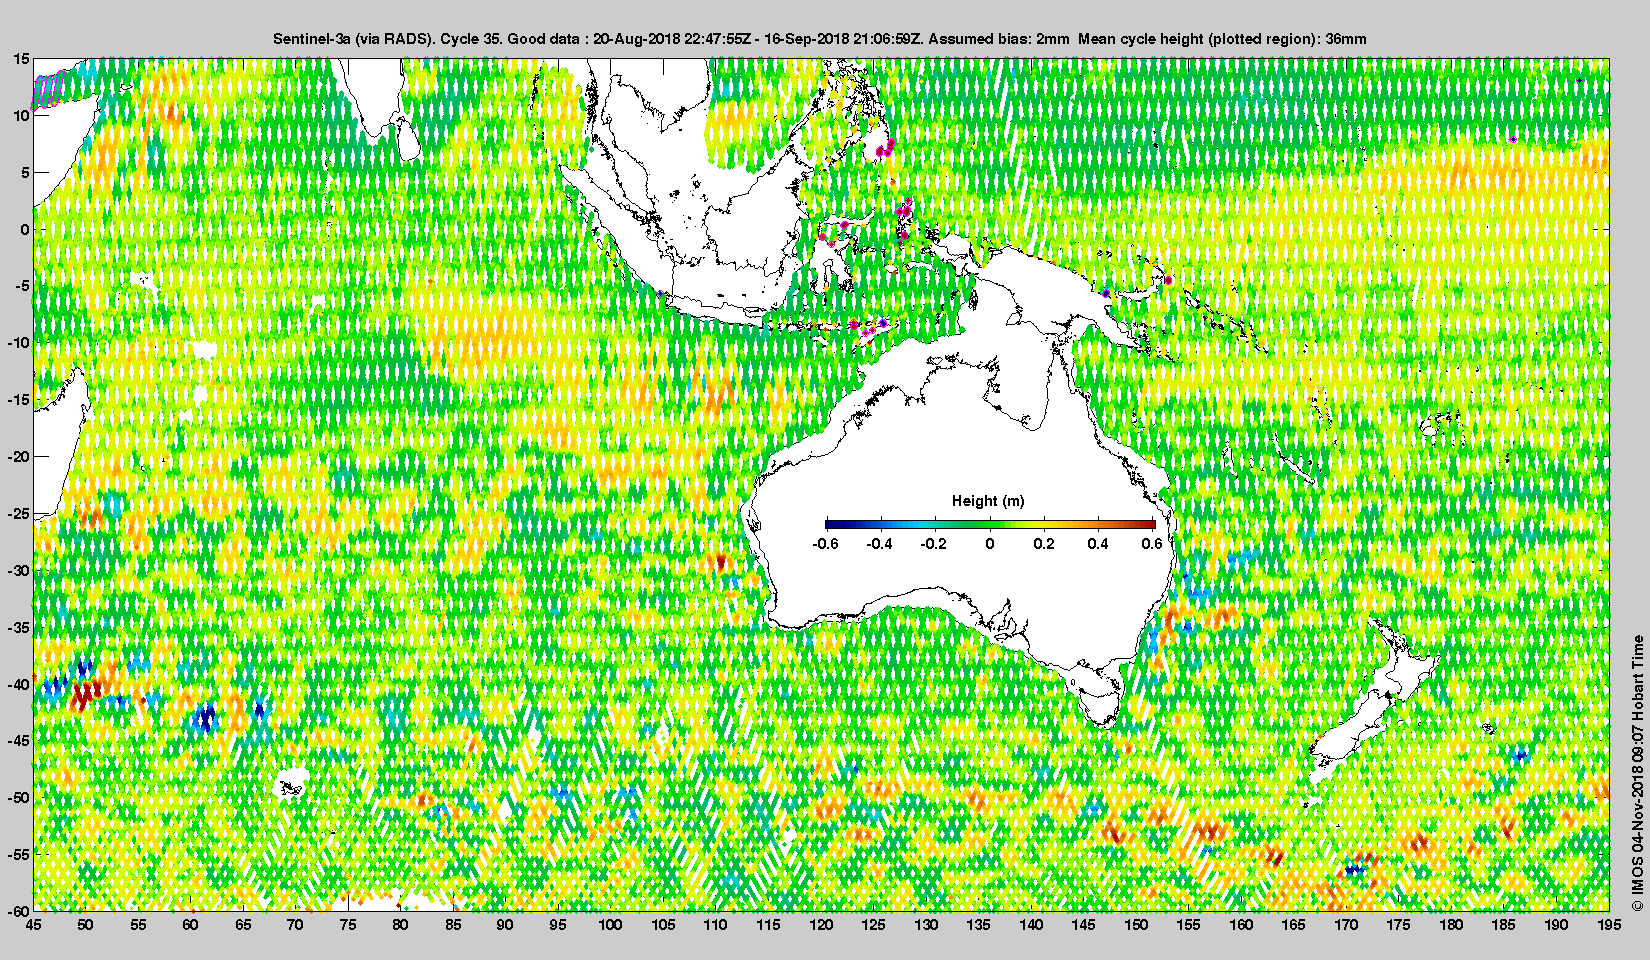
Task: Select the '0' tick under the colorbar
Action: pos(990,544)
